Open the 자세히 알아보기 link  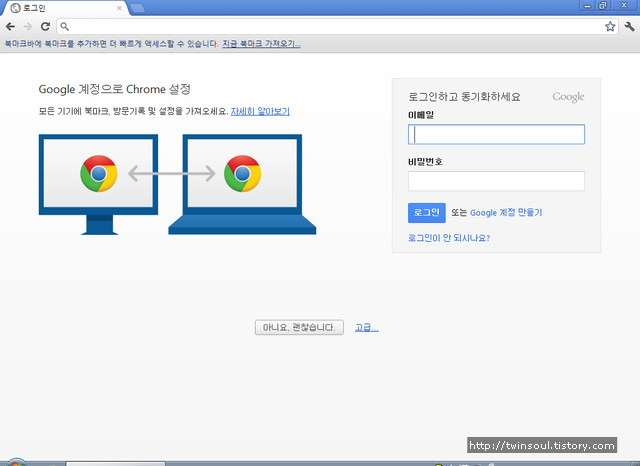click(260, 111)
